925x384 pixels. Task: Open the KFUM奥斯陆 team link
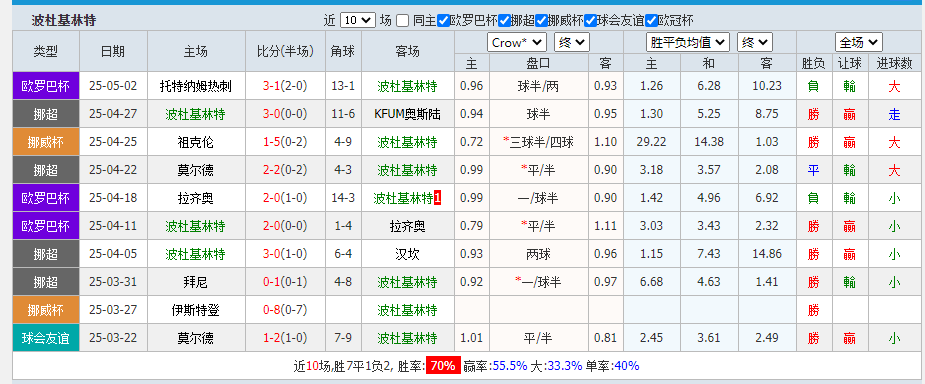point(408,114)
